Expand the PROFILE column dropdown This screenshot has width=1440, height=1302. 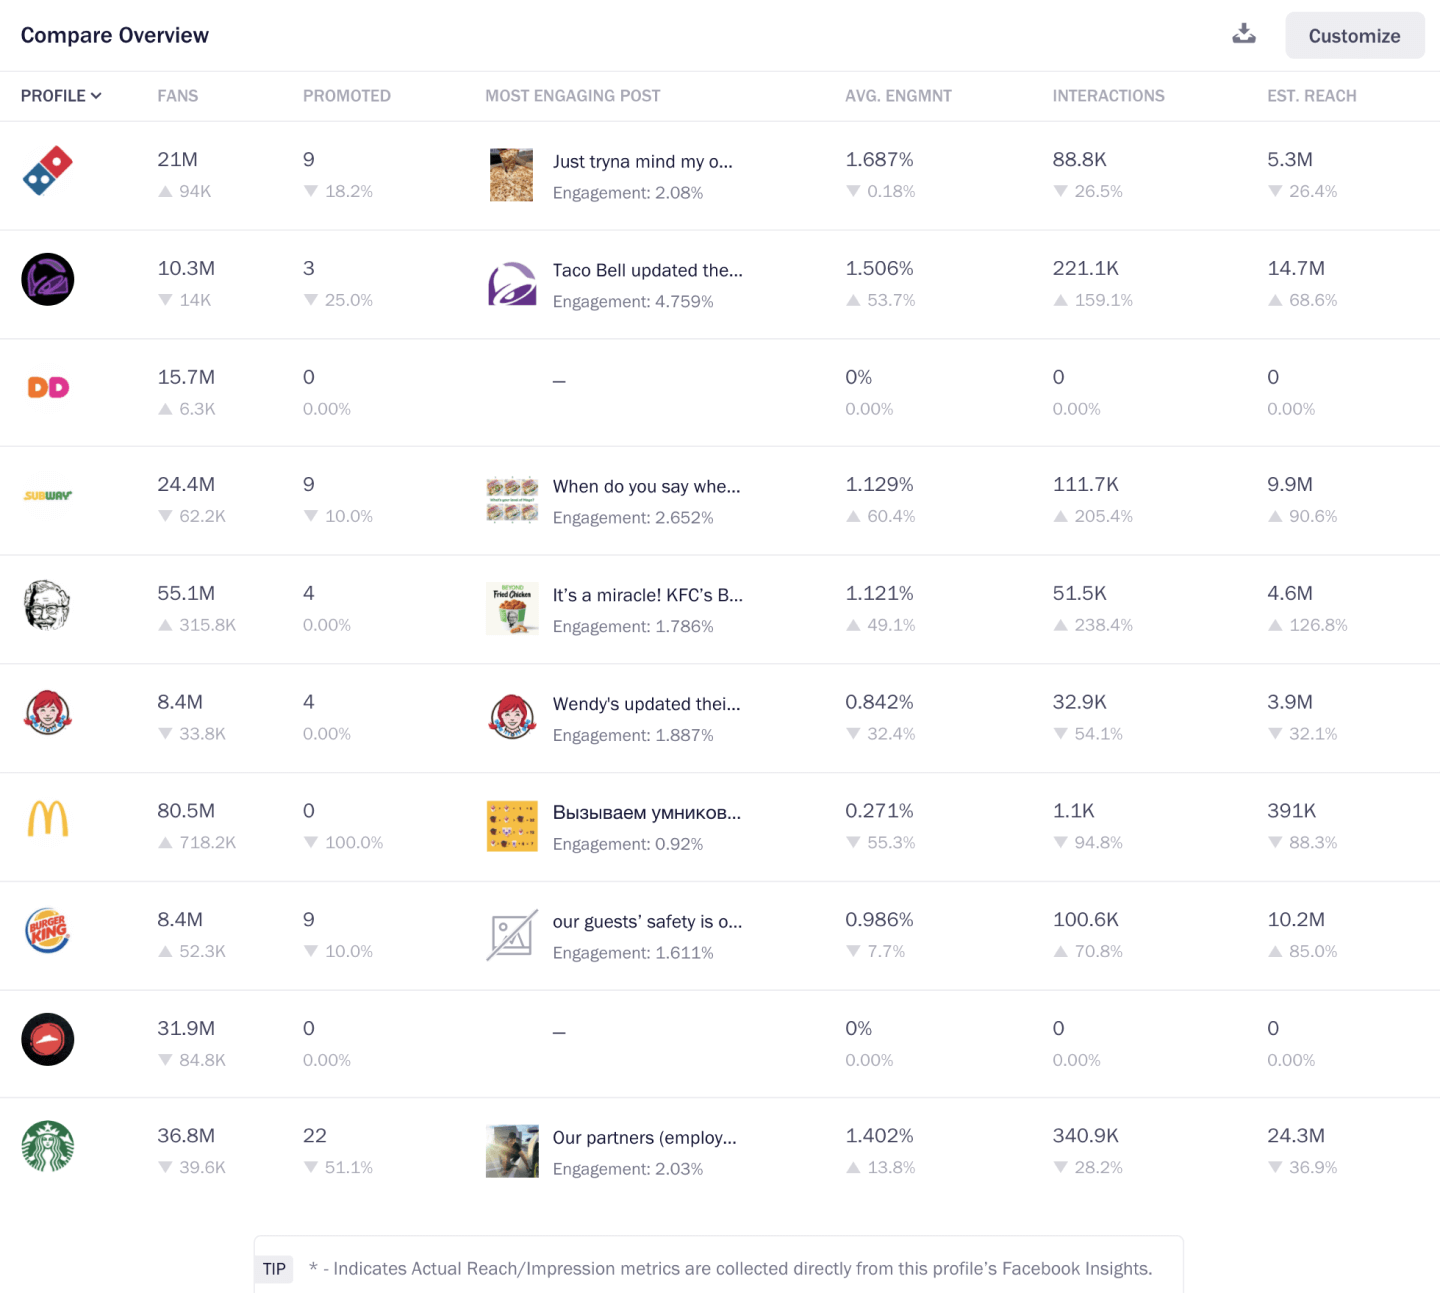click(61, 96)
